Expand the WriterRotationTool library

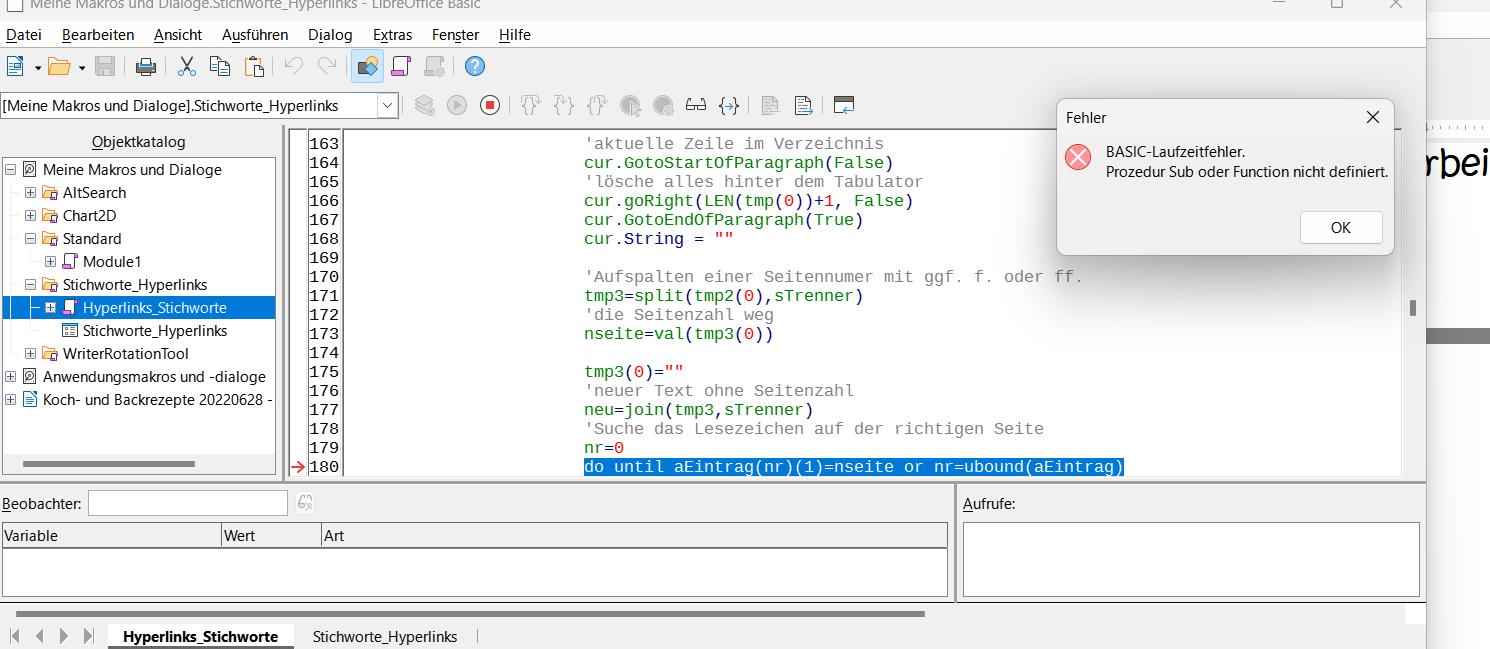tap(30, 354)
